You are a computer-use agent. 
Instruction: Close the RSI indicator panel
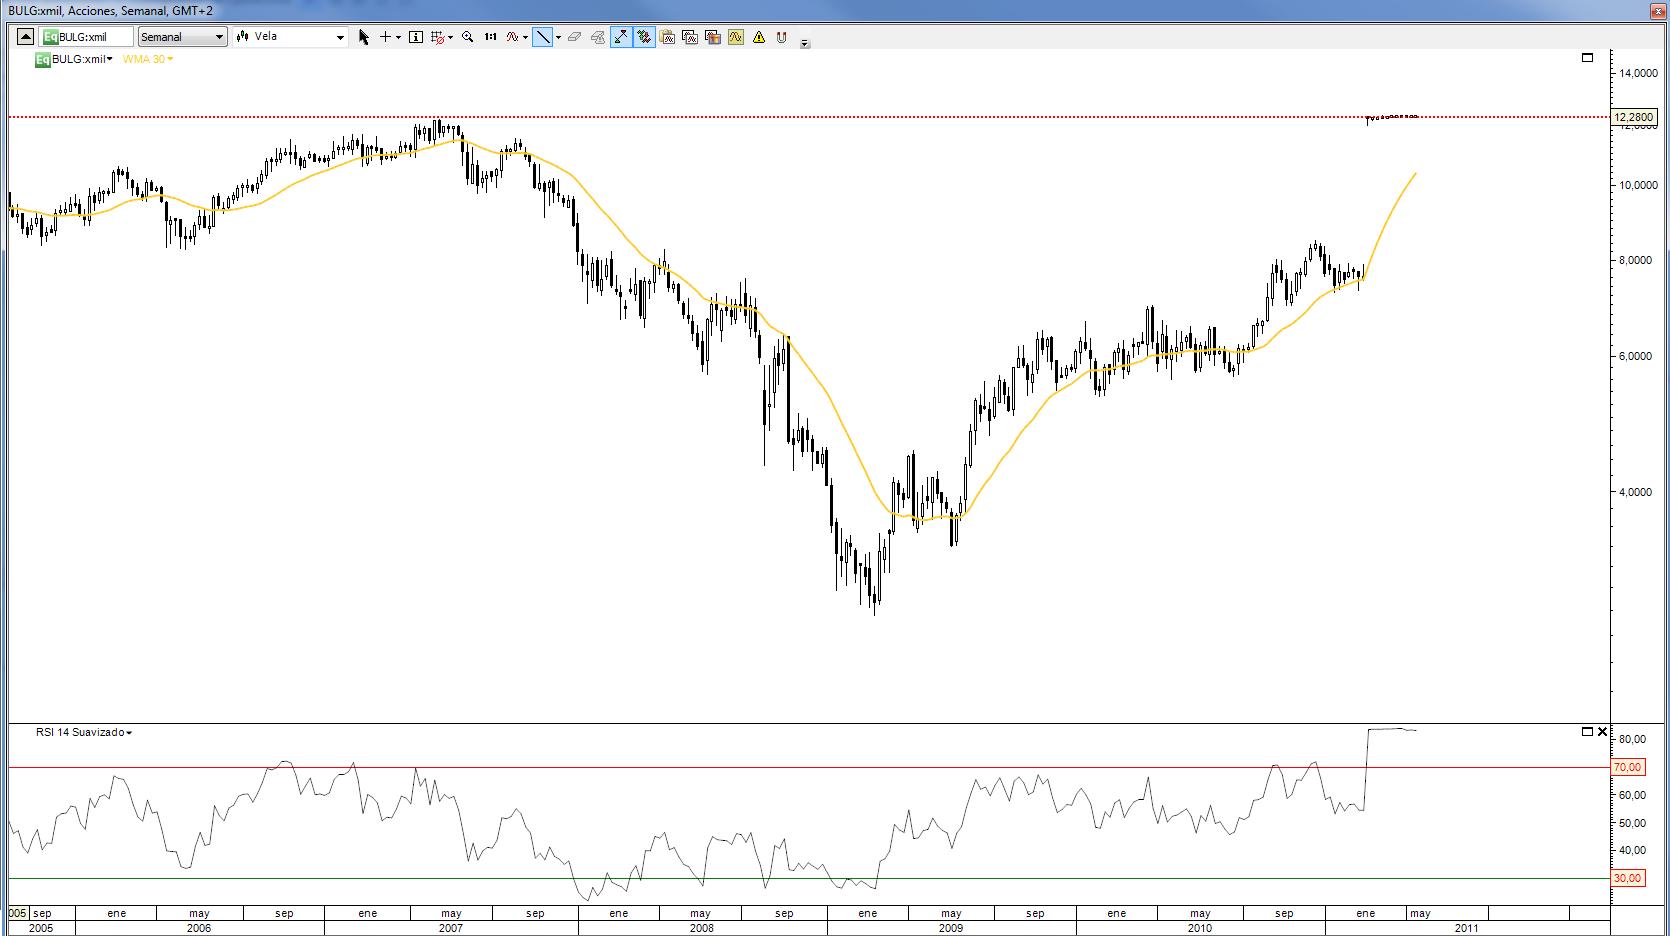pos(1602,732)
